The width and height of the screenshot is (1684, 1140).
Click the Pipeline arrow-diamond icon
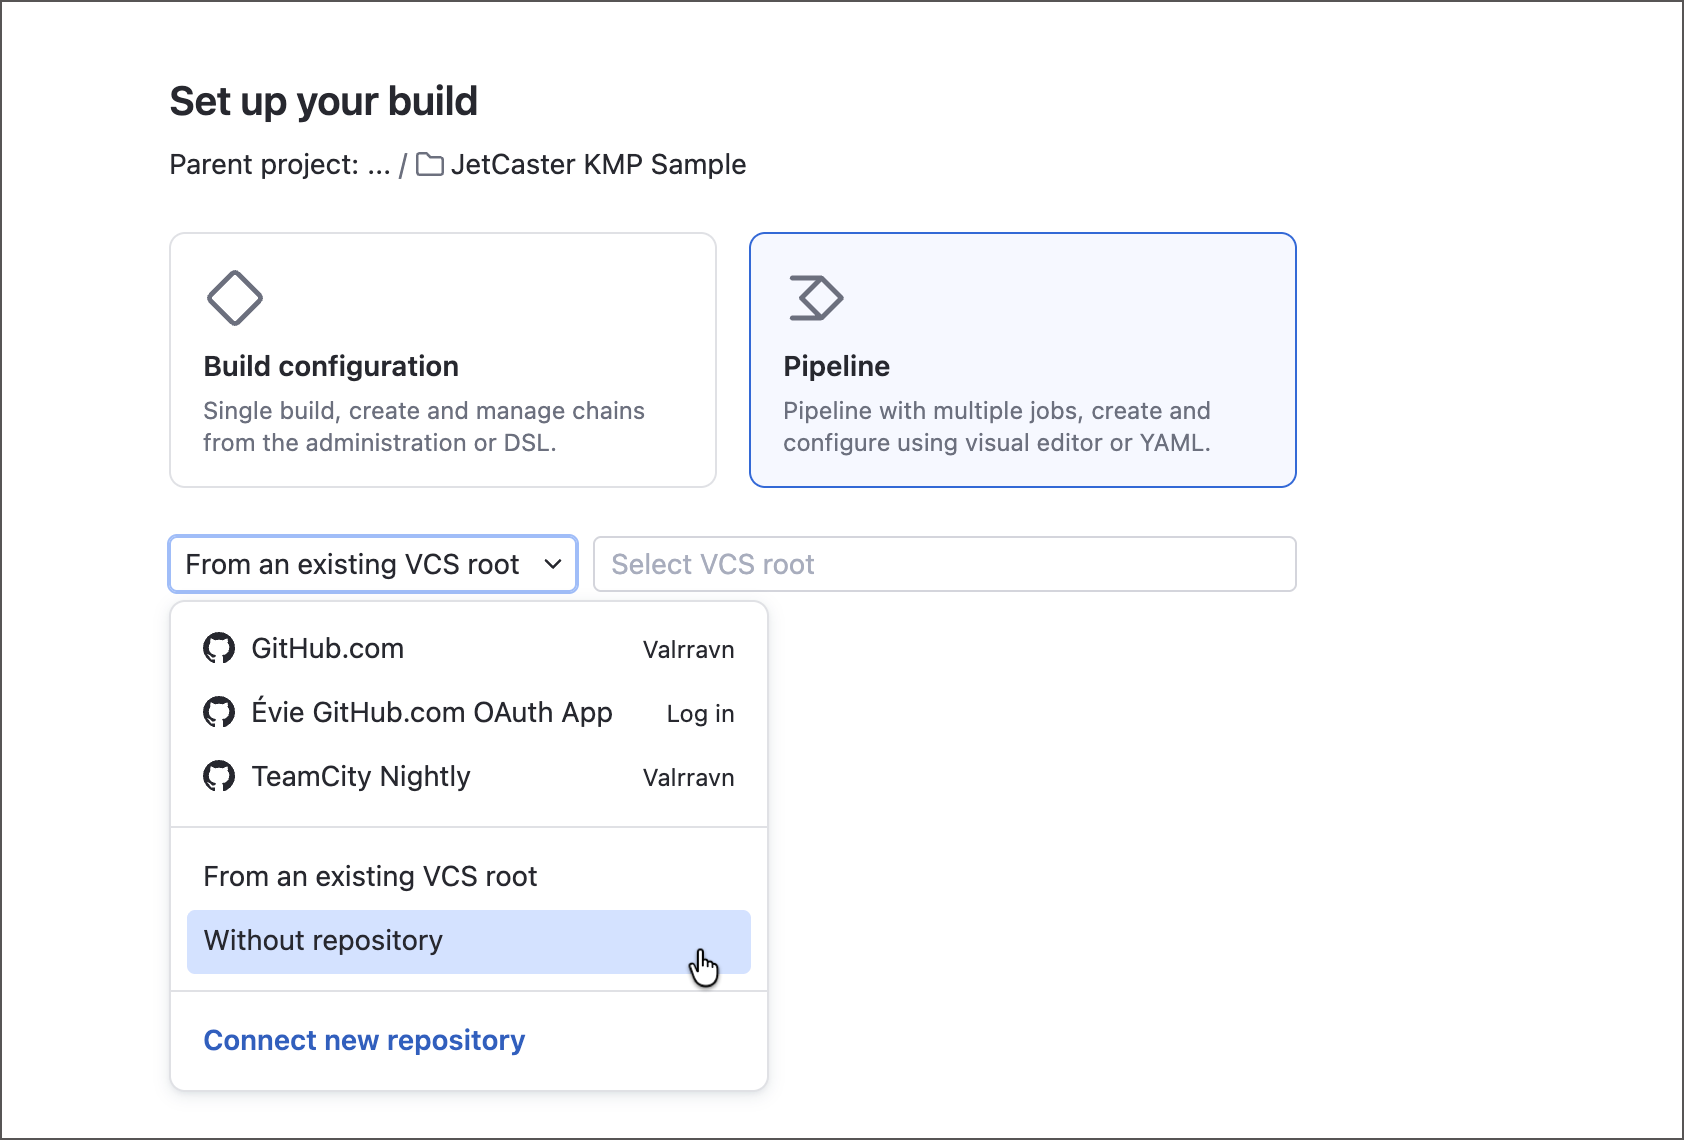[816, 298]
